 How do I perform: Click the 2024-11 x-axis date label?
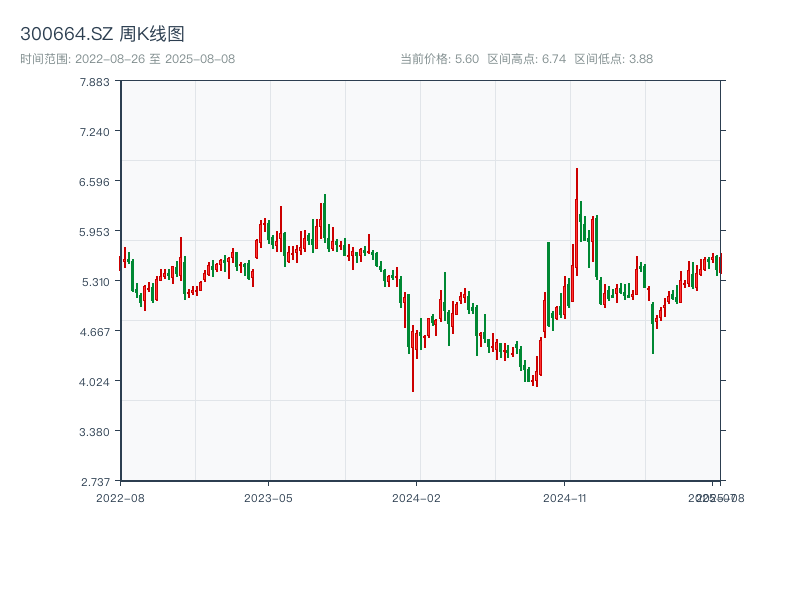(x=565, y=497)
